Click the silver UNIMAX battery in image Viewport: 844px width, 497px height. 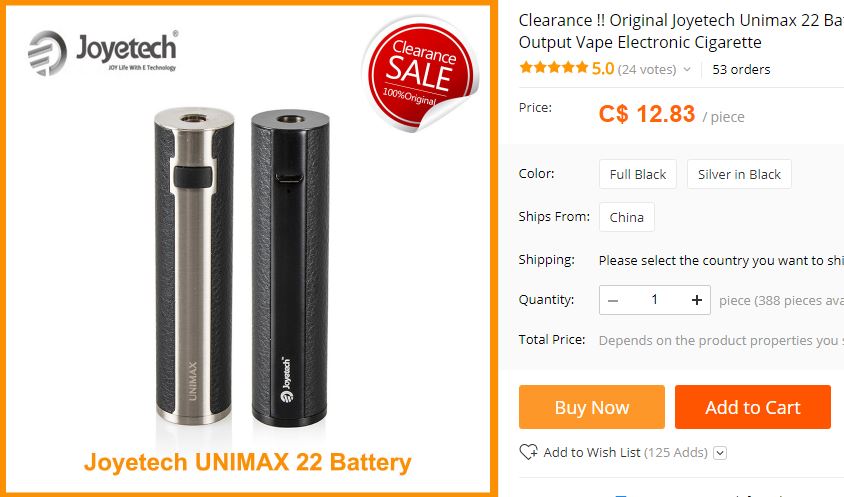pyautogui.click(x=194, y=265)
